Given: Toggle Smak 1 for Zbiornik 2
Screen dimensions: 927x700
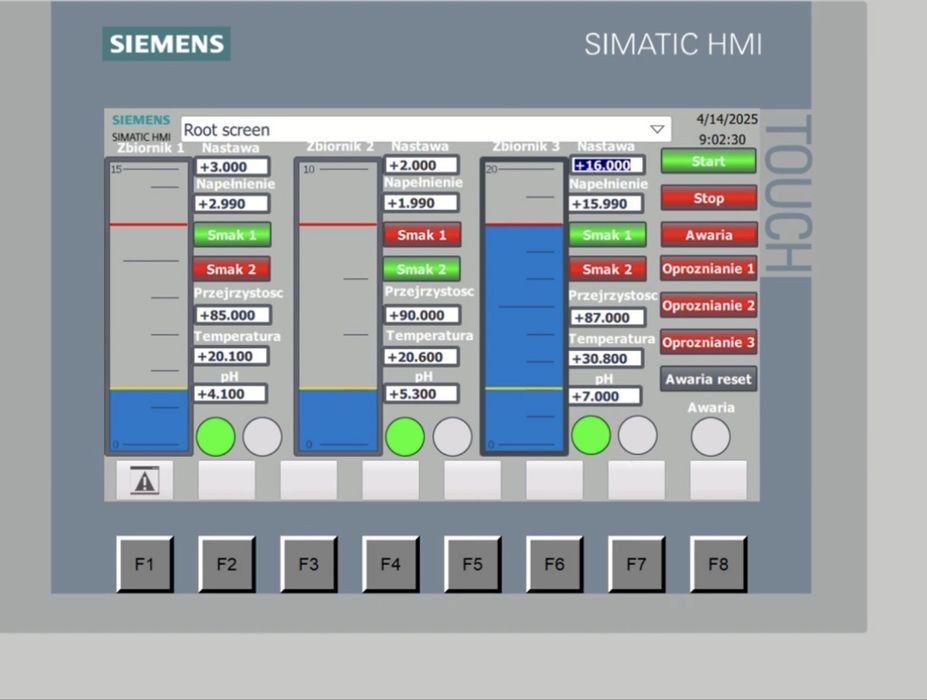Looking at the screenshot, I should pos(422,235).
